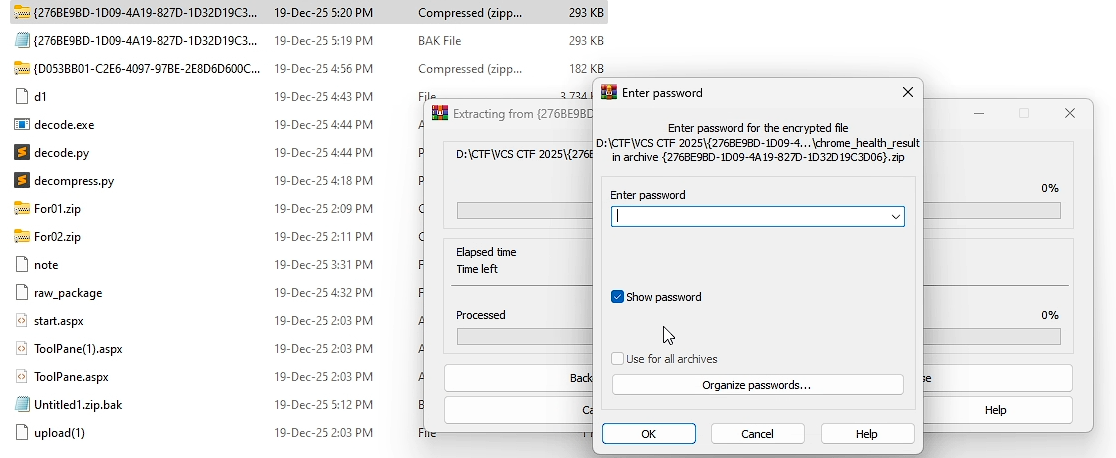Select file name ToolPane(1).aspx
Viewport: 1116px width, 458px height.
pyautogui.click(x=78, y=349)
